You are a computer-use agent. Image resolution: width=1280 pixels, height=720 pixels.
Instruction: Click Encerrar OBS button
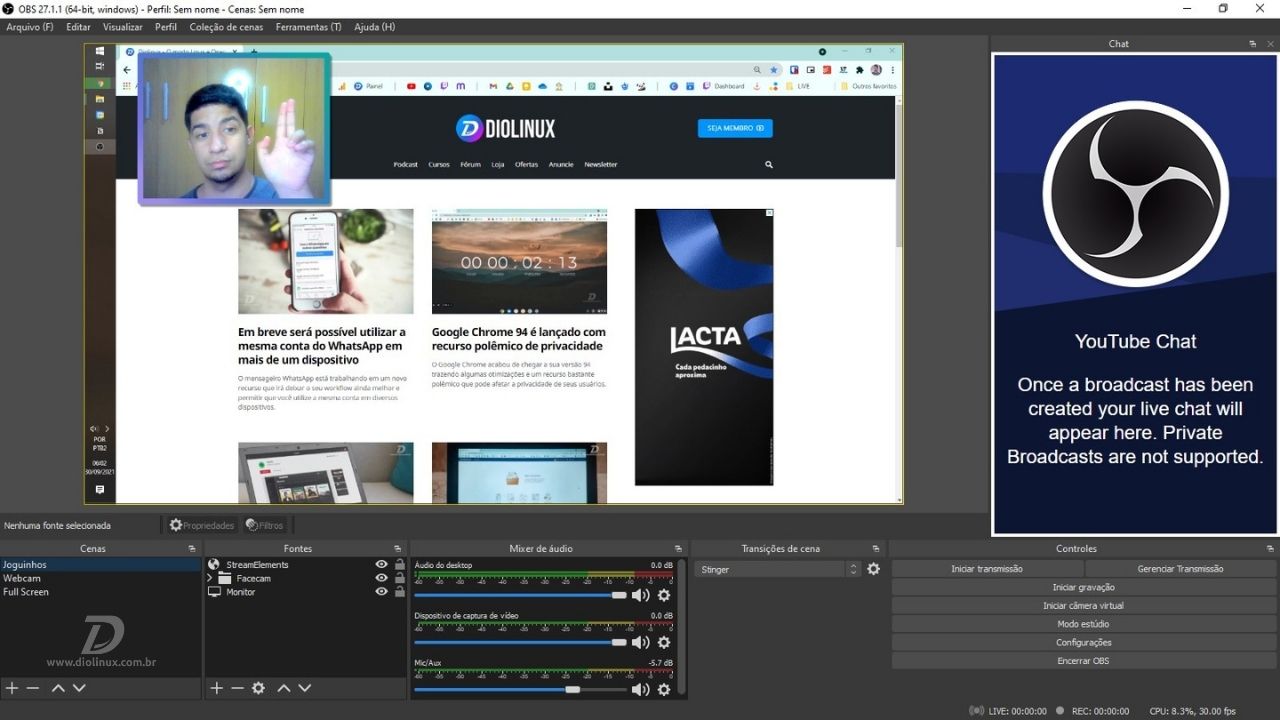[x=1083, y=661]
